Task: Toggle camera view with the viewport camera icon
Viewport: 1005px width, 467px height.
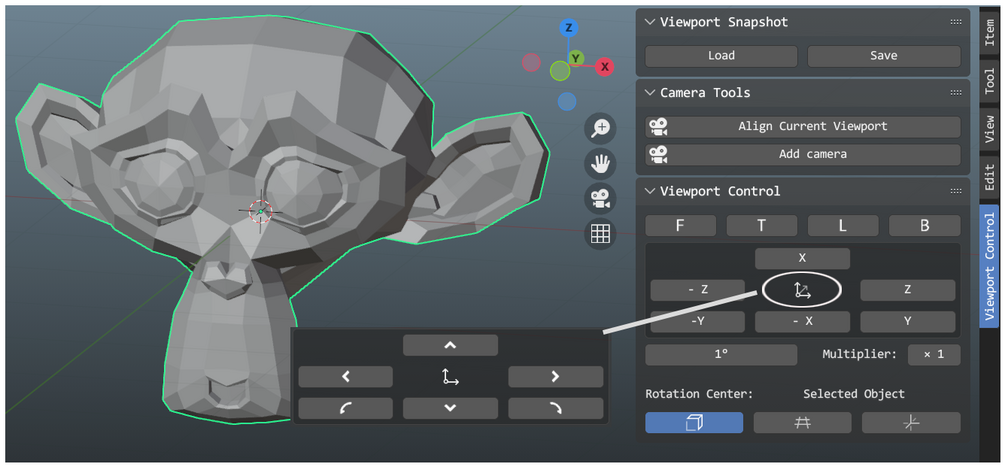Action: point(600,199)
